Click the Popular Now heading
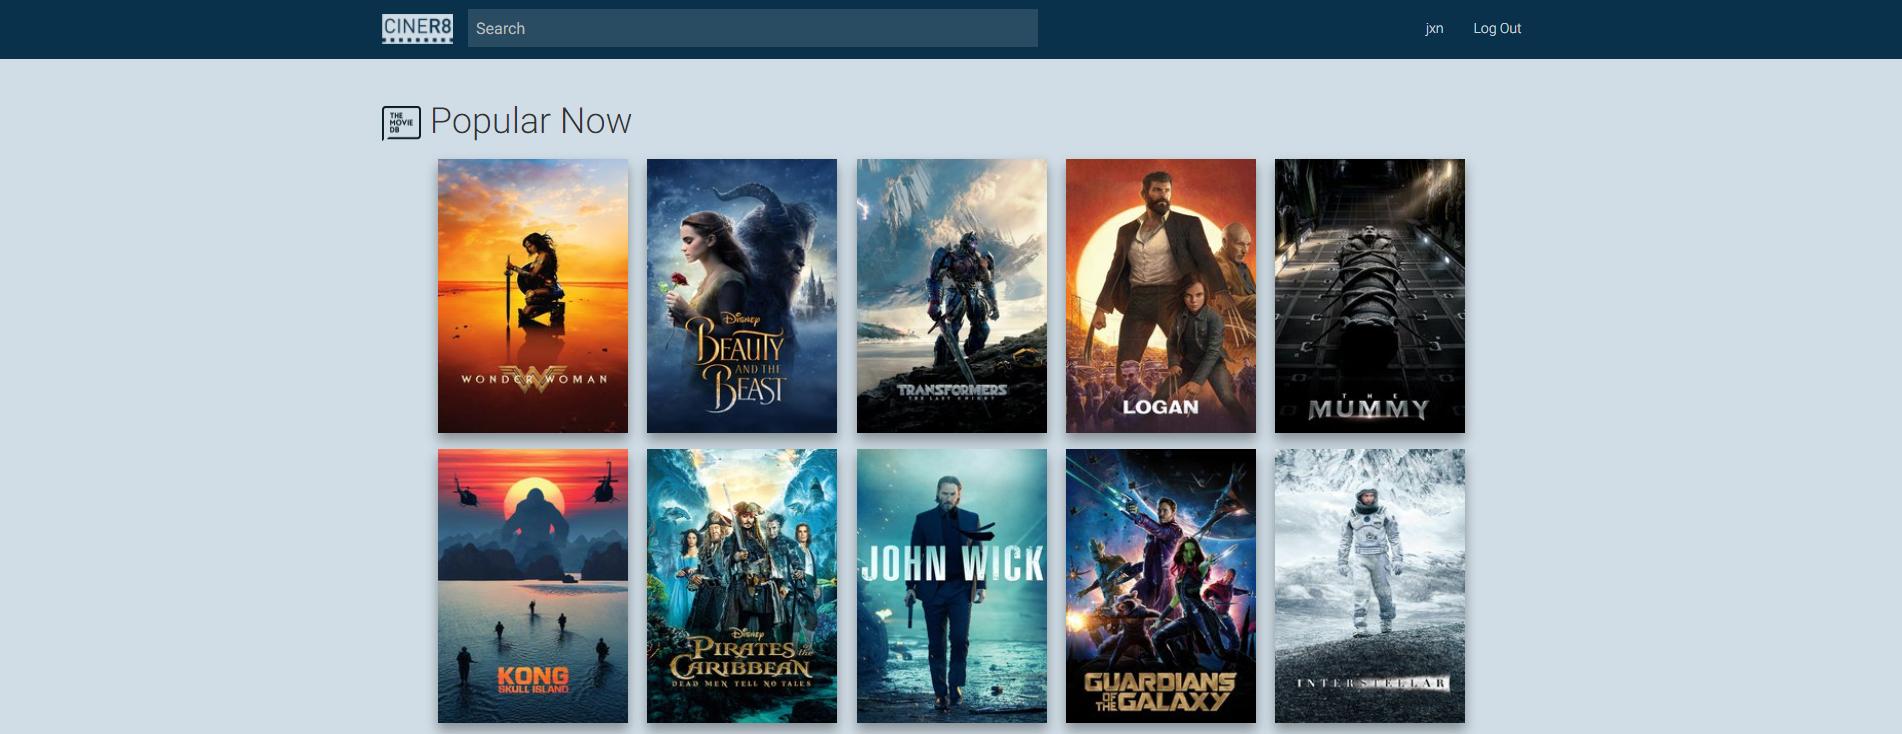1902x734 pixels. coord(531,121)
